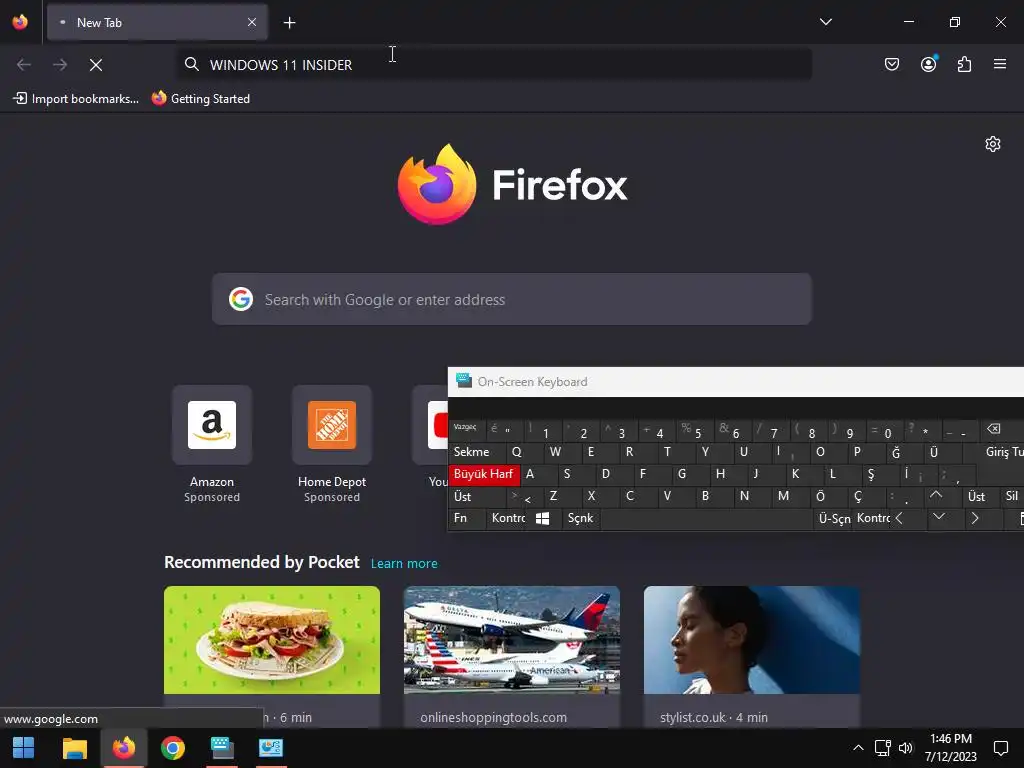
Task: Click the Firefox taskbar icon
Action: click(x=123, y=748)
